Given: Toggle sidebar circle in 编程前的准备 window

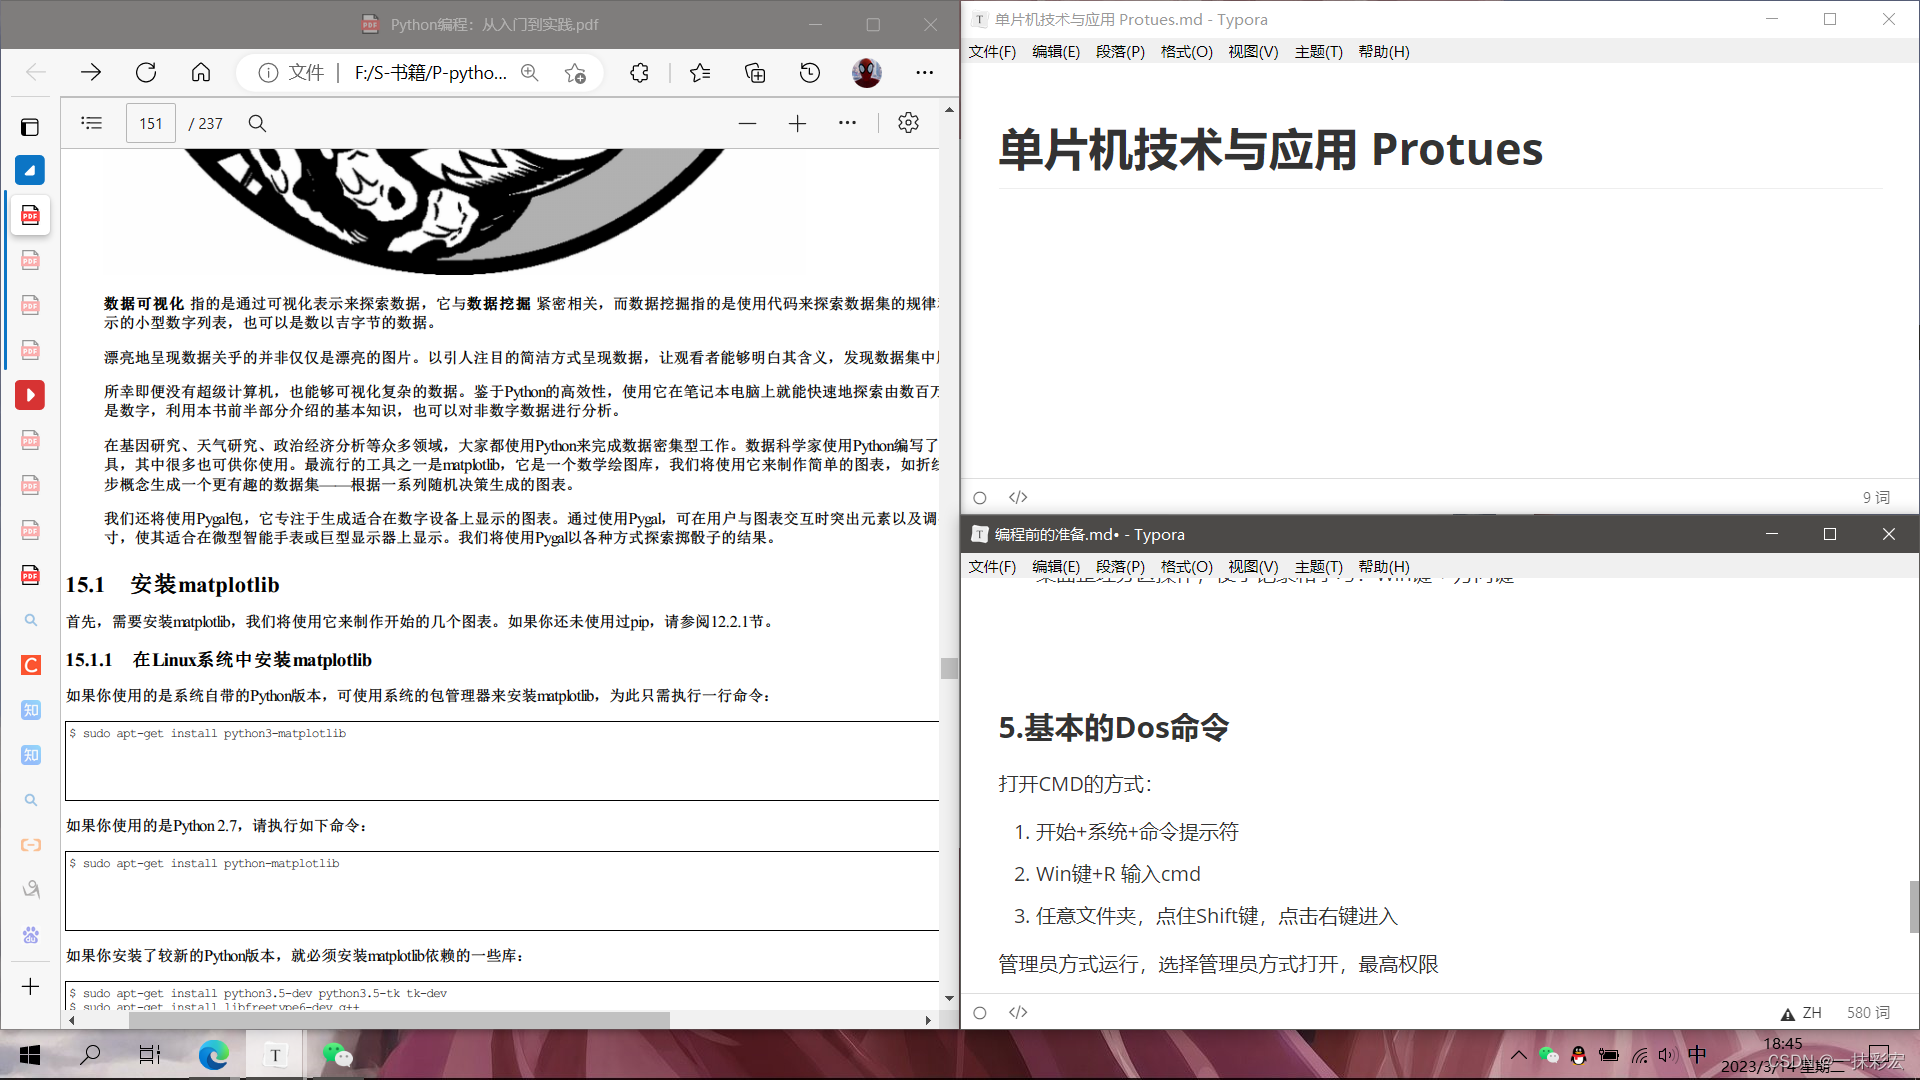Looking at the screenshot, I should [x=980, y=1013].
